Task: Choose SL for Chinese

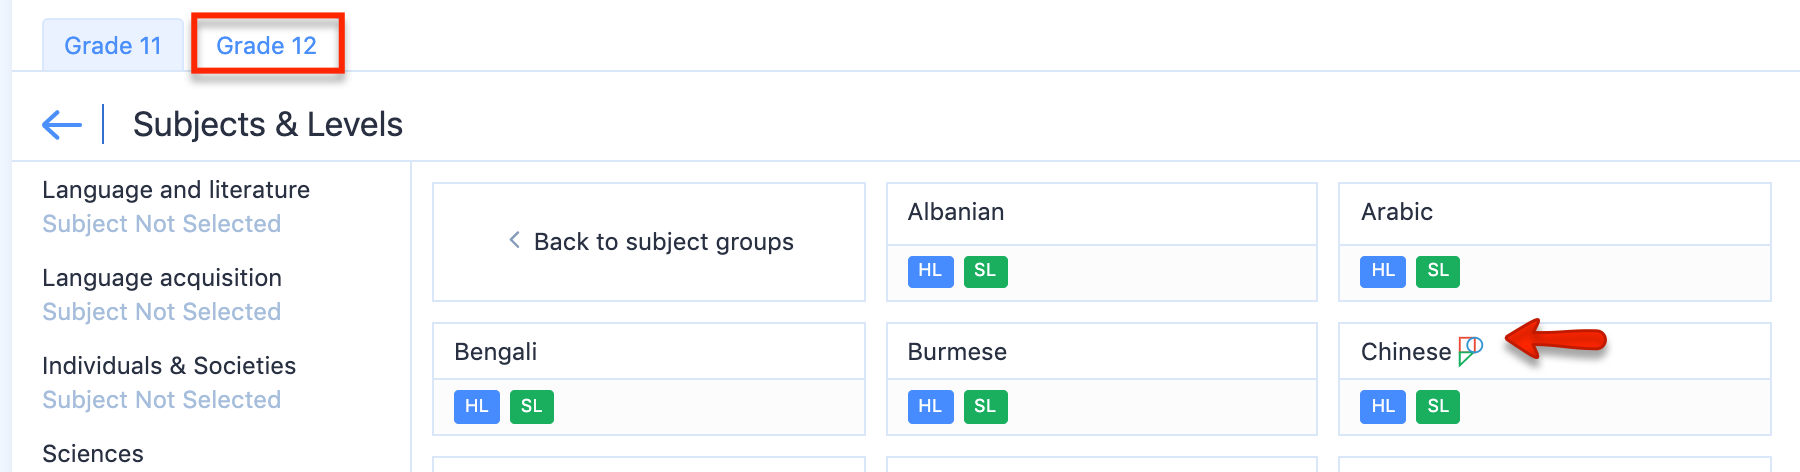Action: point(1438,407)
